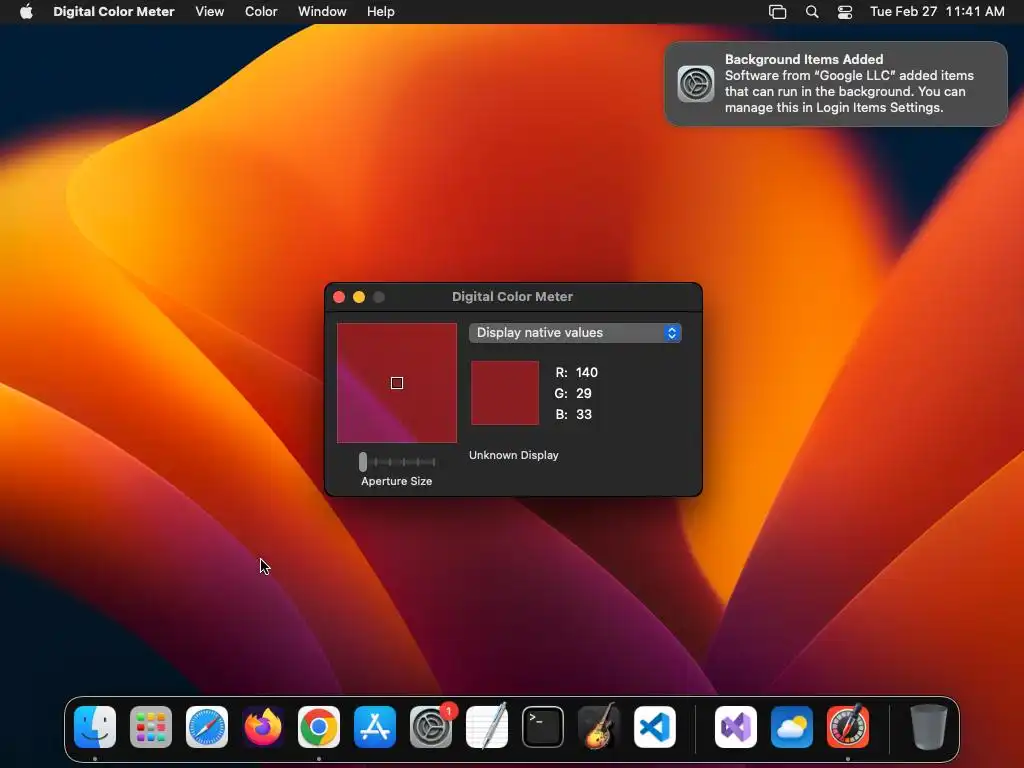Open the Trash in the Dock
This screenshot has height=768, width=1024.
point(929,727)
